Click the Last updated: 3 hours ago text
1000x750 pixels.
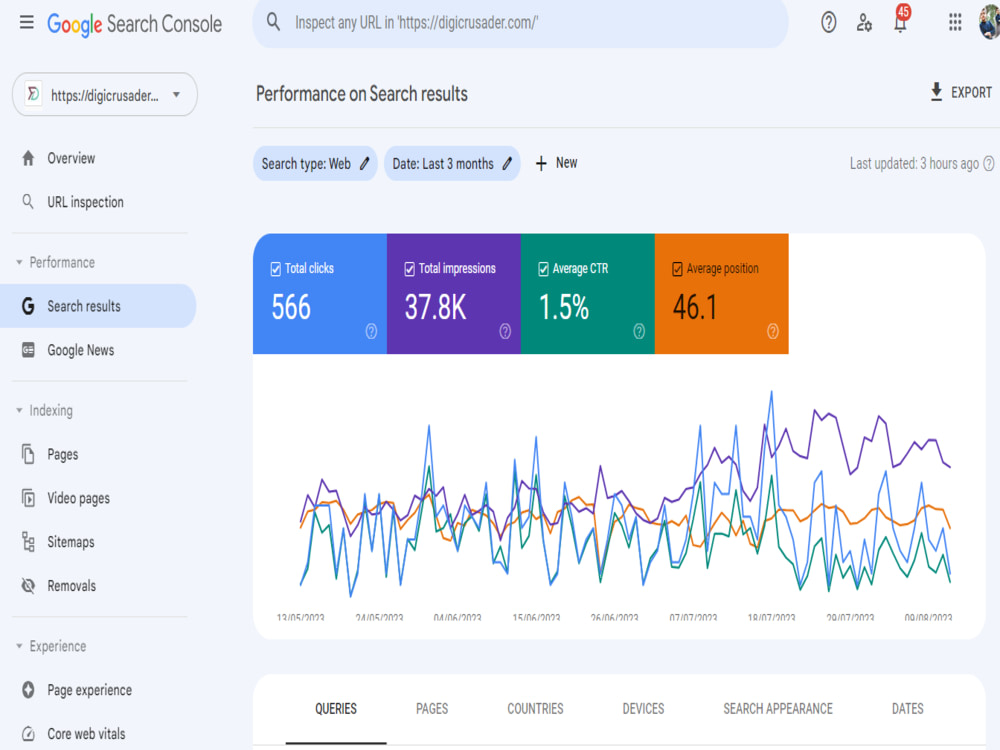click(x=914, y=164)
